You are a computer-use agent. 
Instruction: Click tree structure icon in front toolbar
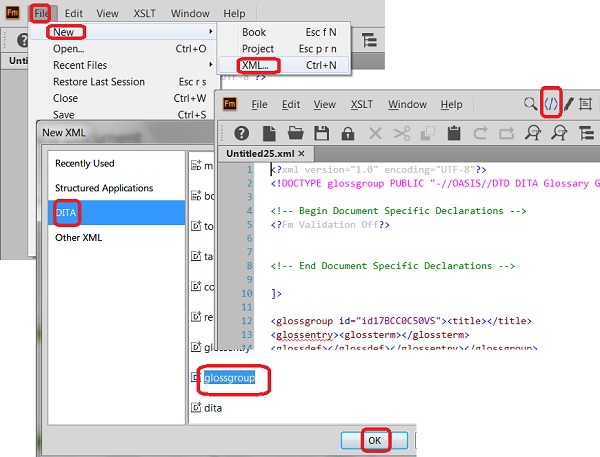click(x=586, y=133)
